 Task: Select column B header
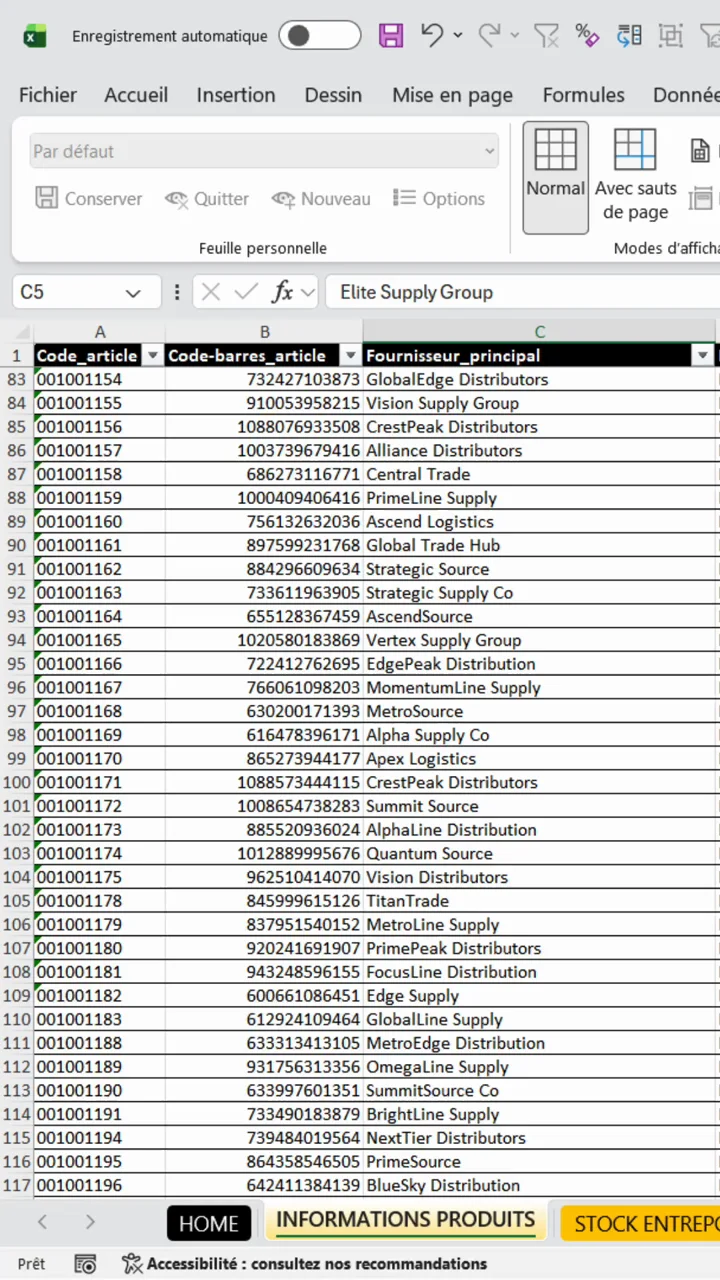click(x=265, y=332)
